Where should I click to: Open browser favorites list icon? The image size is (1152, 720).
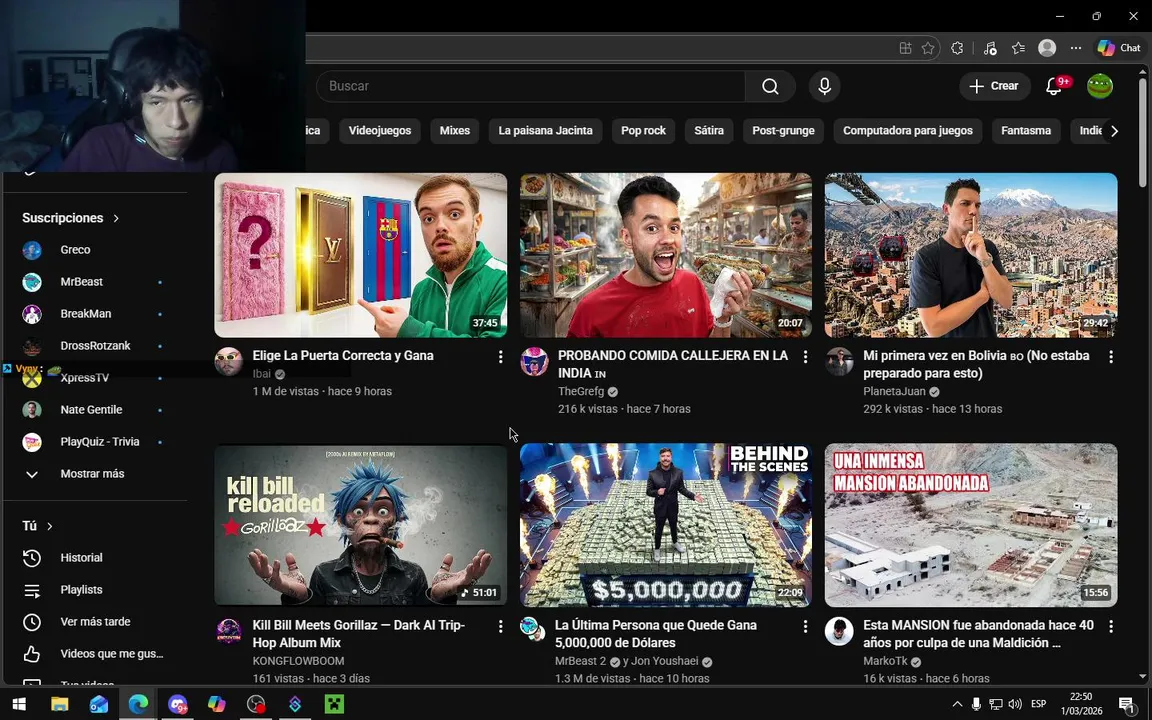[x=1018, y=48]
